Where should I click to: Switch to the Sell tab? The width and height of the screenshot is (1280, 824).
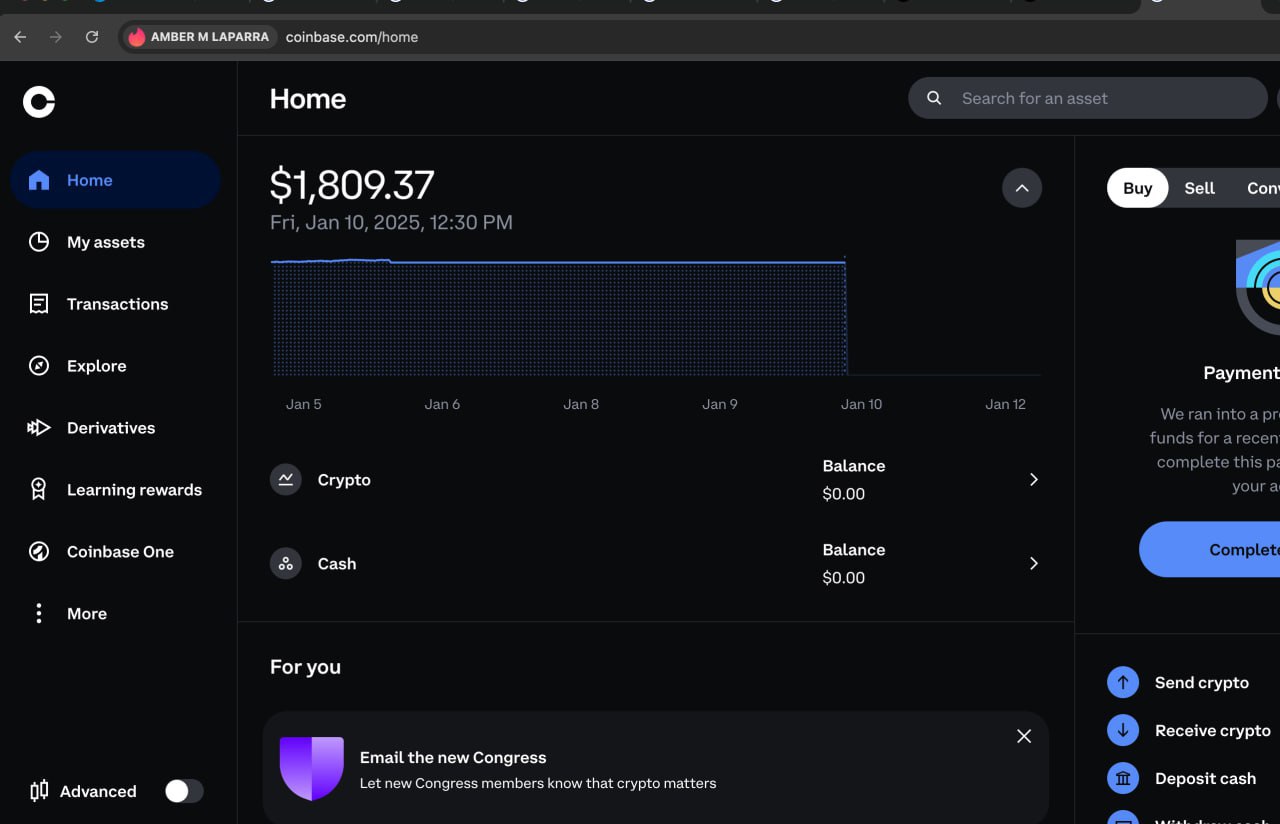click(x=1199, y=188)
